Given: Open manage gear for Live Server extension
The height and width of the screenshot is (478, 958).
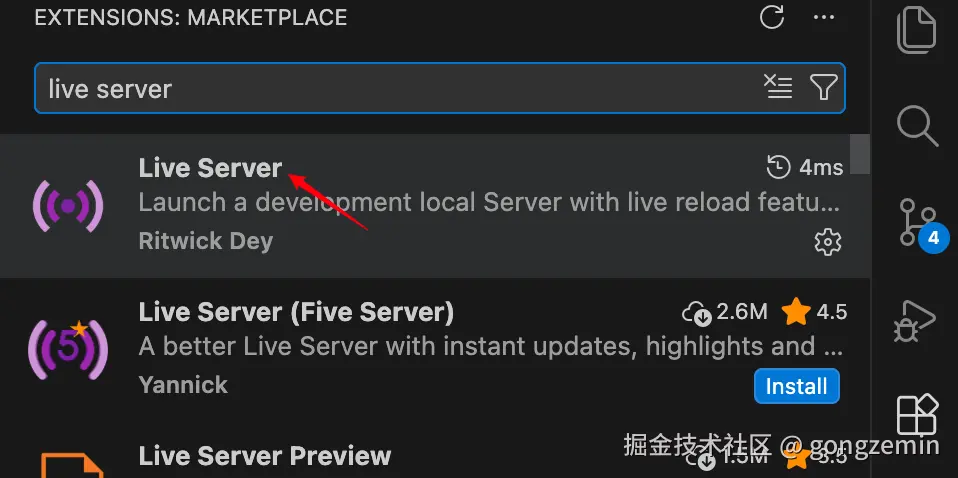Looking at the screenshot, I should pyautogui.click(x=828, y=242).
